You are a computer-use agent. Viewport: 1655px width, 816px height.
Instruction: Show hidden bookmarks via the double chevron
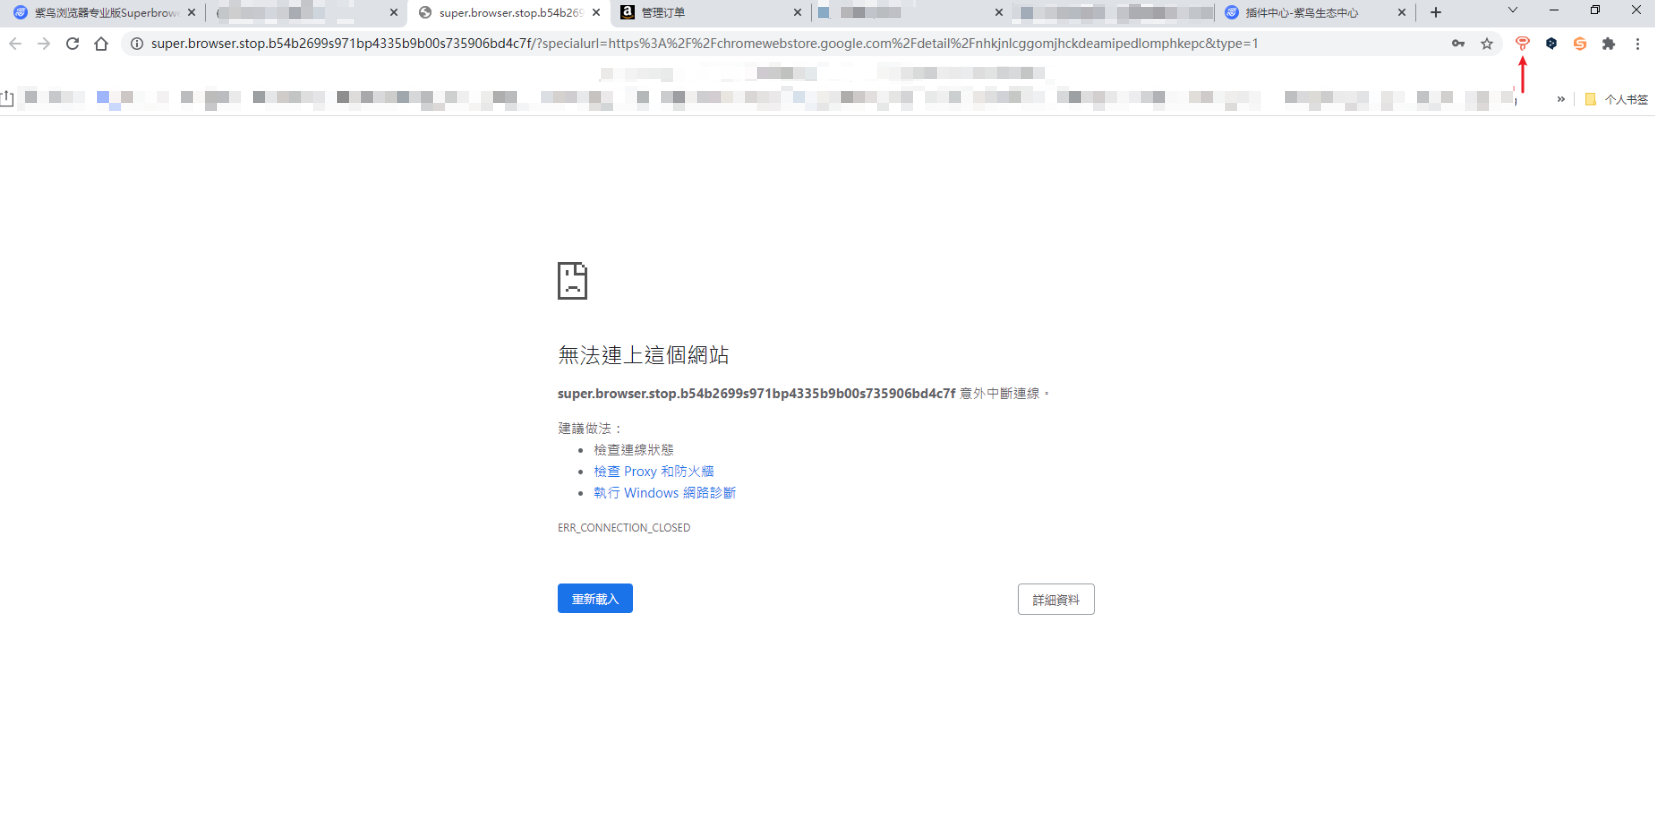click(x=1560, y=99)
